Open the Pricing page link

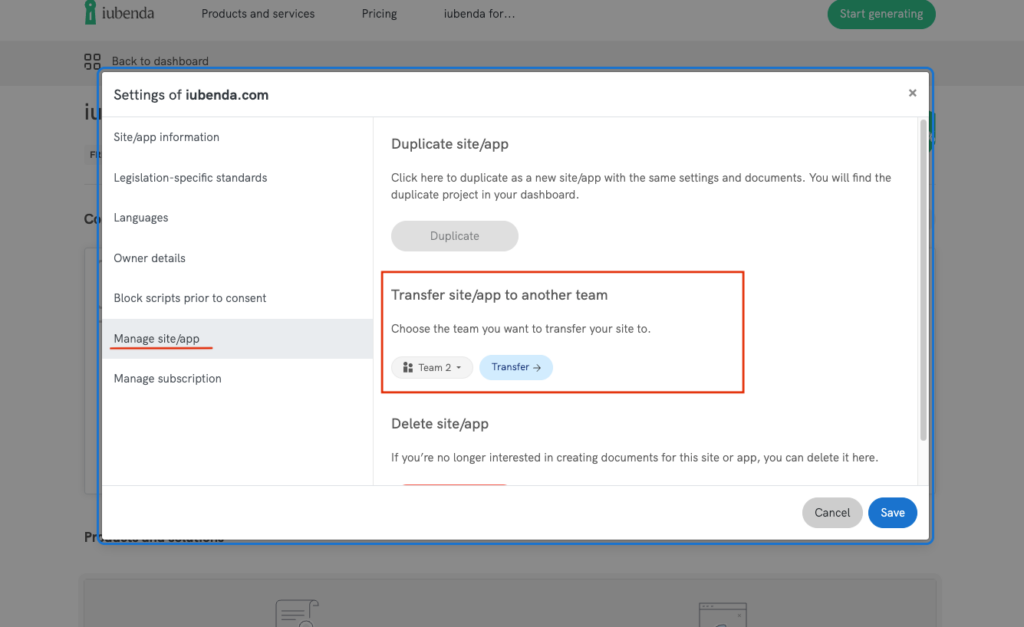[379, 14]
